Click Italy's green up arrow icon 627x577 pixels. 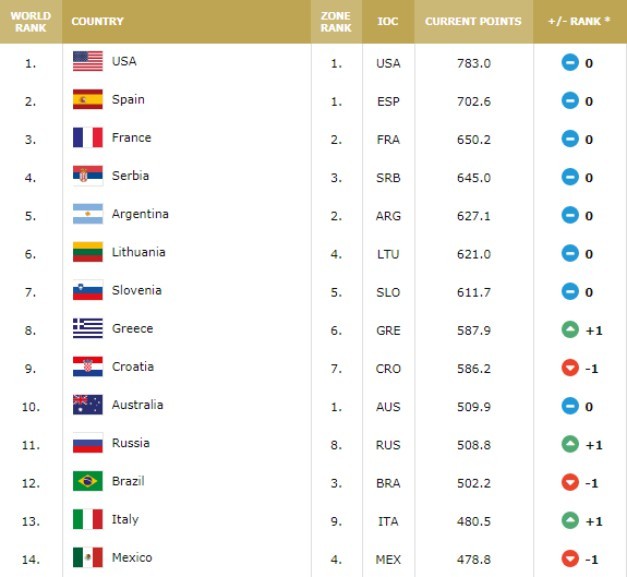pyautogui.click(x=570, y=521)
